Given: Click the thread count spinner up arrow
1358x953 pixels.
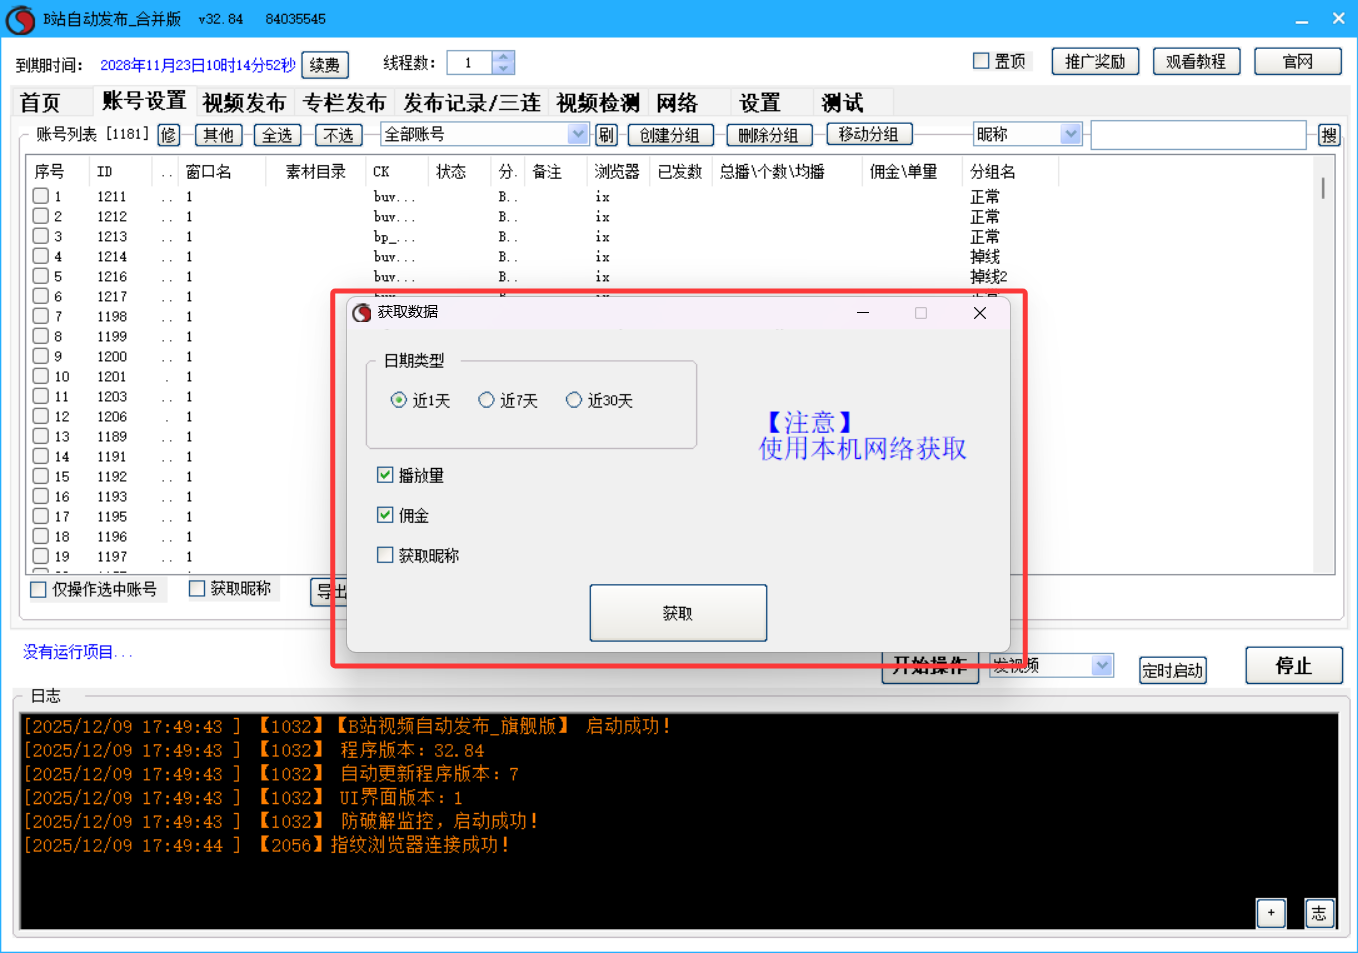Looking at the screenshot, I should click(503, 57).
